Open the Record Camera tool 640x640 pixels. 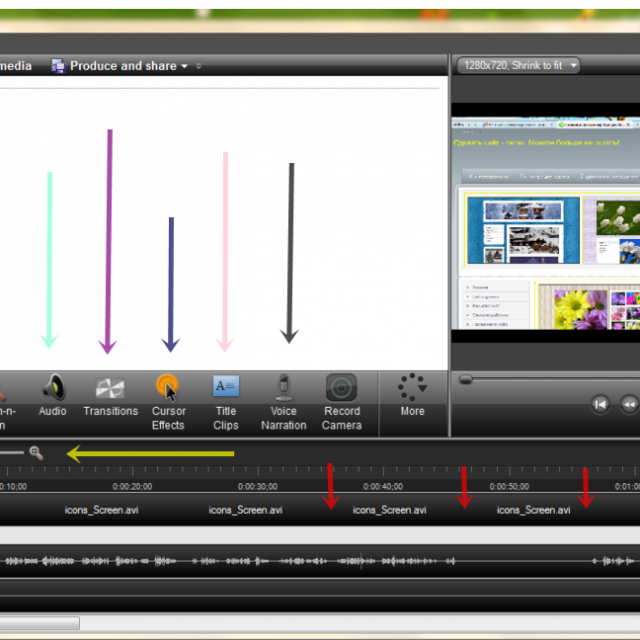(342, 400)
